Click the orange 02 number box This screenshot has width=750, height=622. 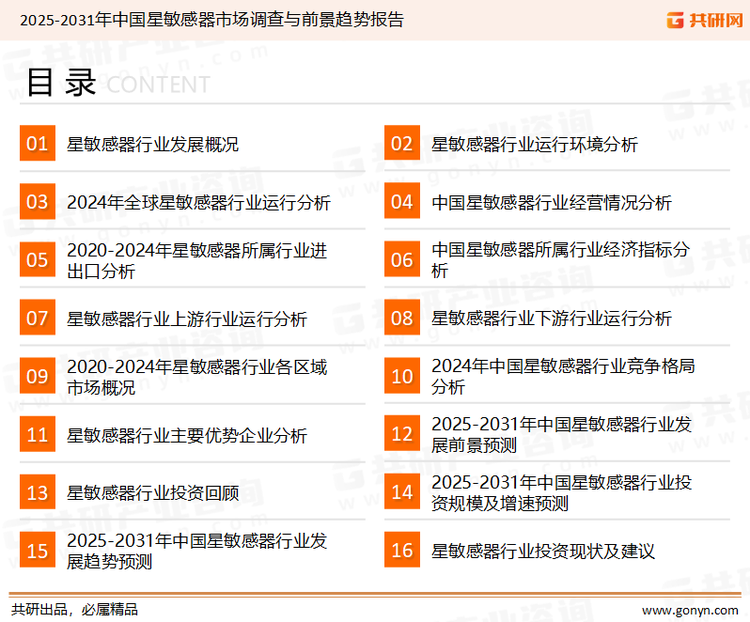point(402,143)
